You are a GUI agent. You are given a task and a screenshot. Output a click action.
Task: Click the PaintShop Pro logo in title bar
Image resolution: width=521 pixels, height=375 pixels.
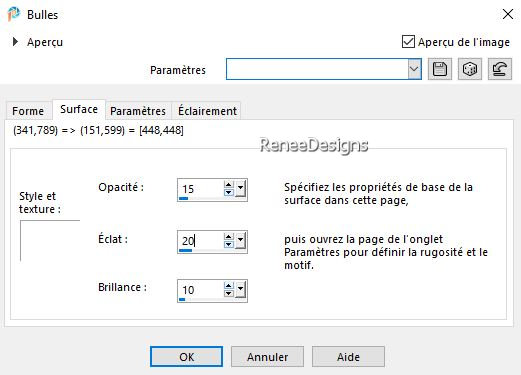point(14,14)
